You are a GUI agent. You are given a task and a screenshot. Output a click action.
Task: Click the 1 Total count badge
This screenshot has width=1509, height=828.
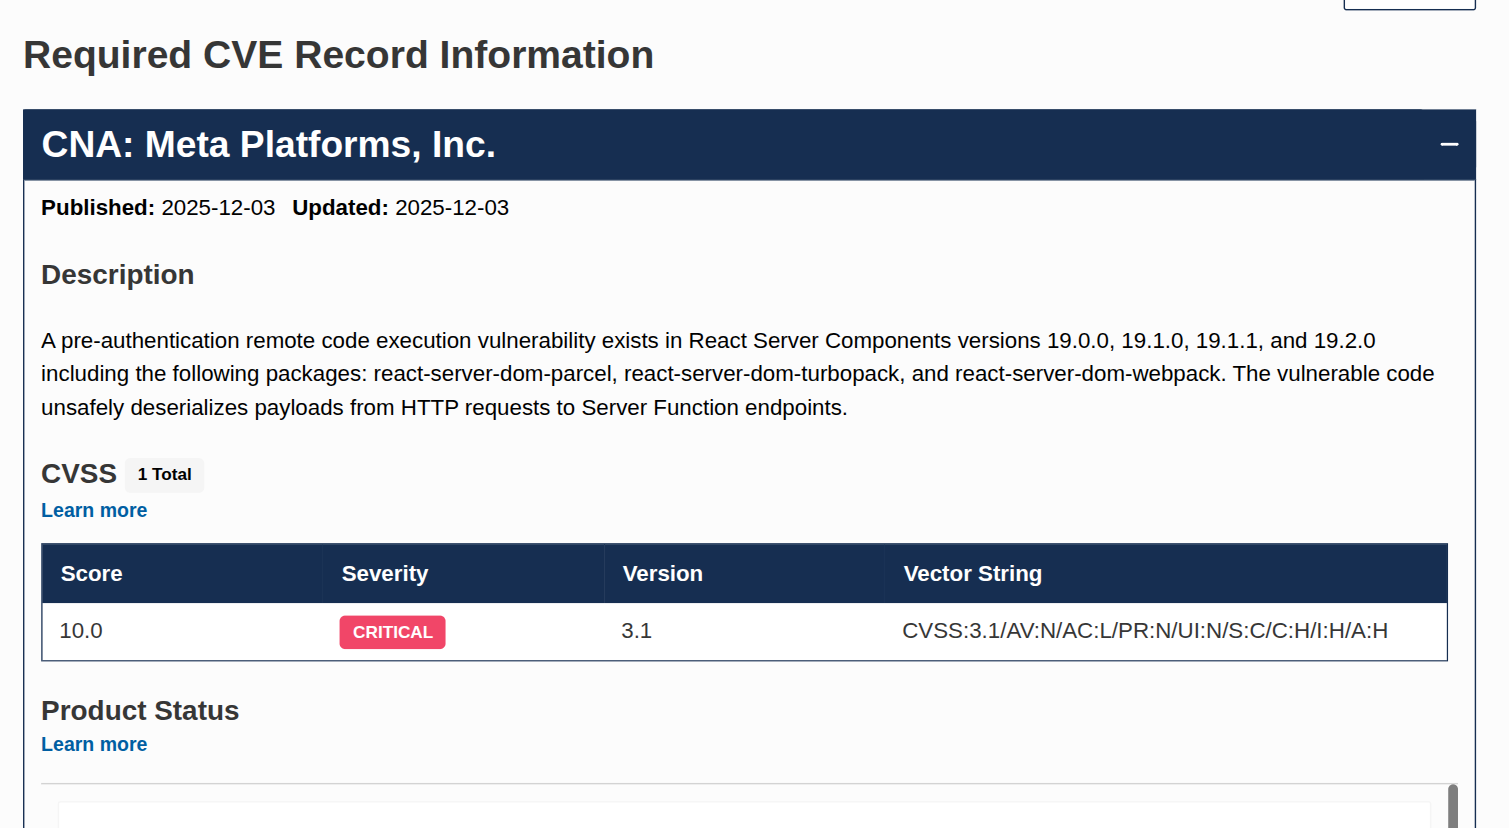tap(164, 475)
